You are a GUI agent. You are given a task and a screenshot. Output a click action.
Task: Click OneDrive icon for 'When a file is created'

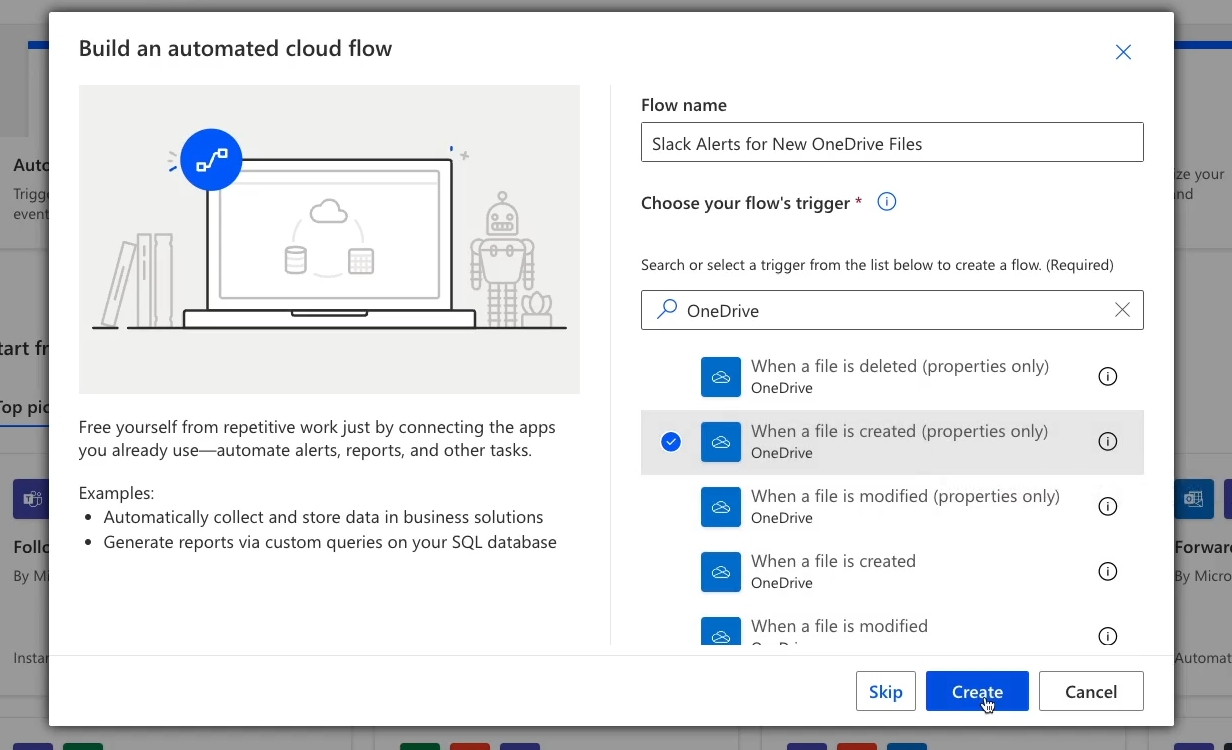pos(721,572)
